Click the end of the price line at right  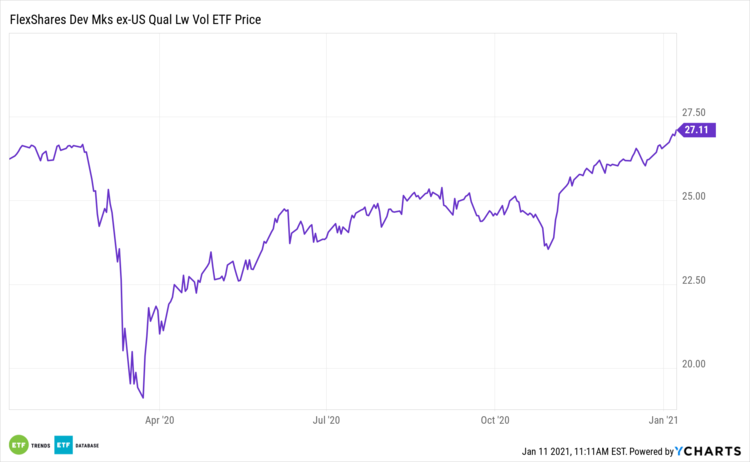(676, 130)
